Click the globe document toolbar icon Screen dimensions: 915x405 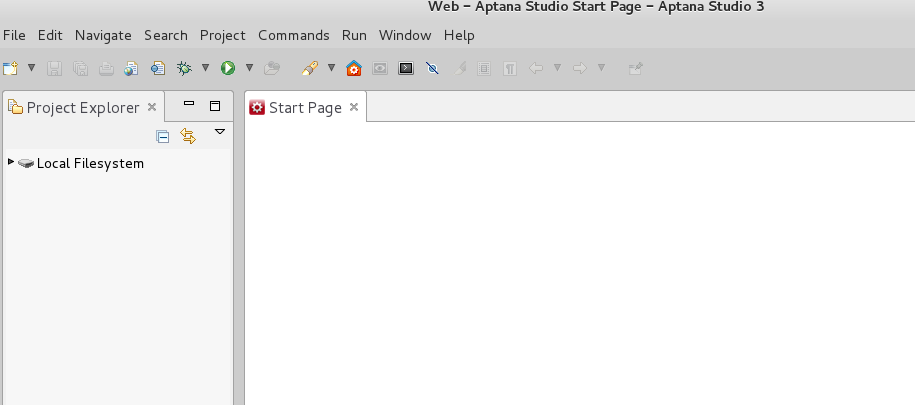coord(131,68)
